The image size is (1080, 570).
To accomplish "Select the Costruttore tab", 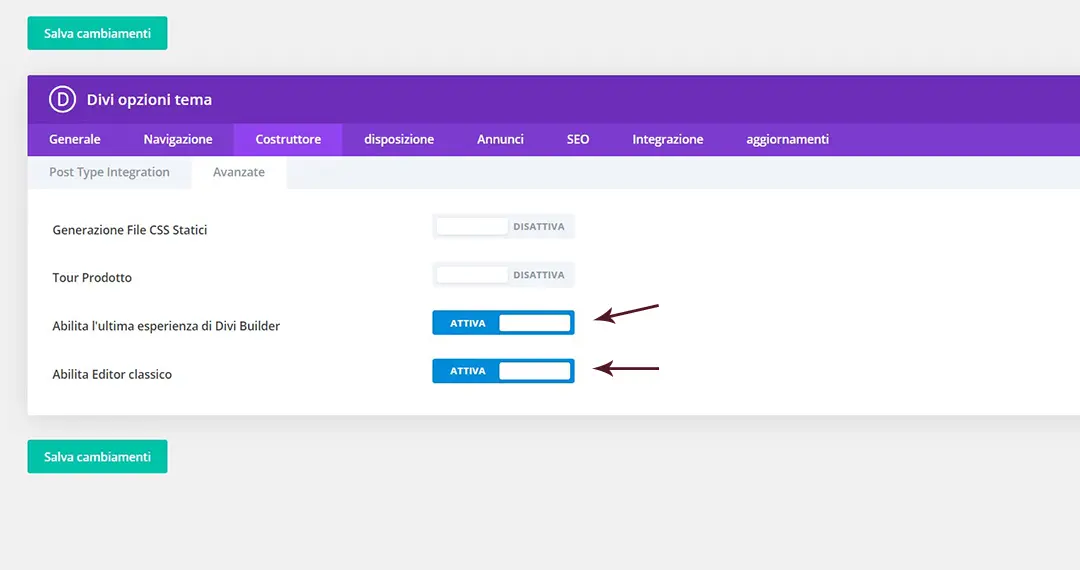I will point(288,139).
